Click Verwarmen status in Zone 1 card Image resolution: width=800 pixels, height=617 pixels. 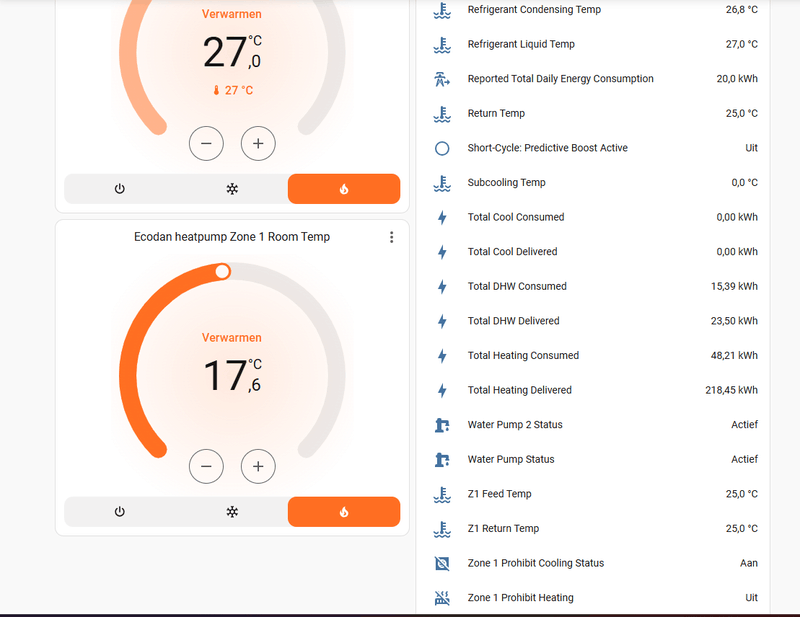pyautogui.click(x=232, y=338)
